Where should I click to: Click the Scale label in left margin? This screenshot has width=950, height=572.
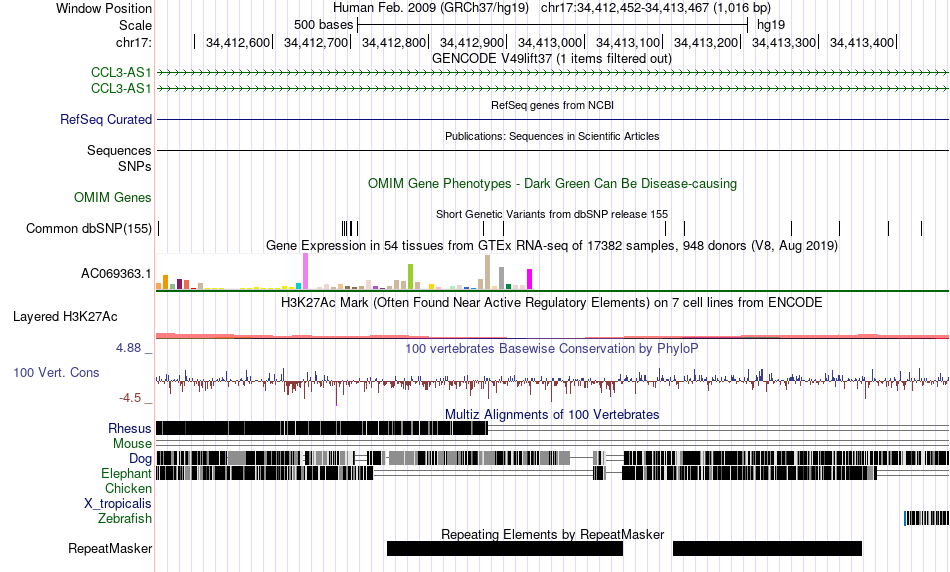coord(135,25)
